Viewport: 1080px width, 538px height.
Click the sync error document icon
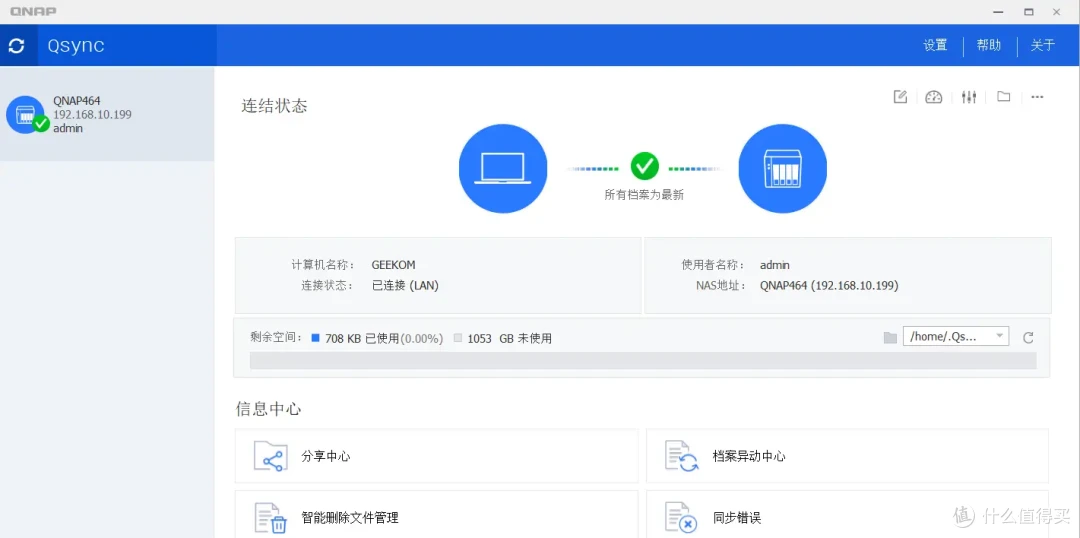pyautogui.click(x=682, y=518)
